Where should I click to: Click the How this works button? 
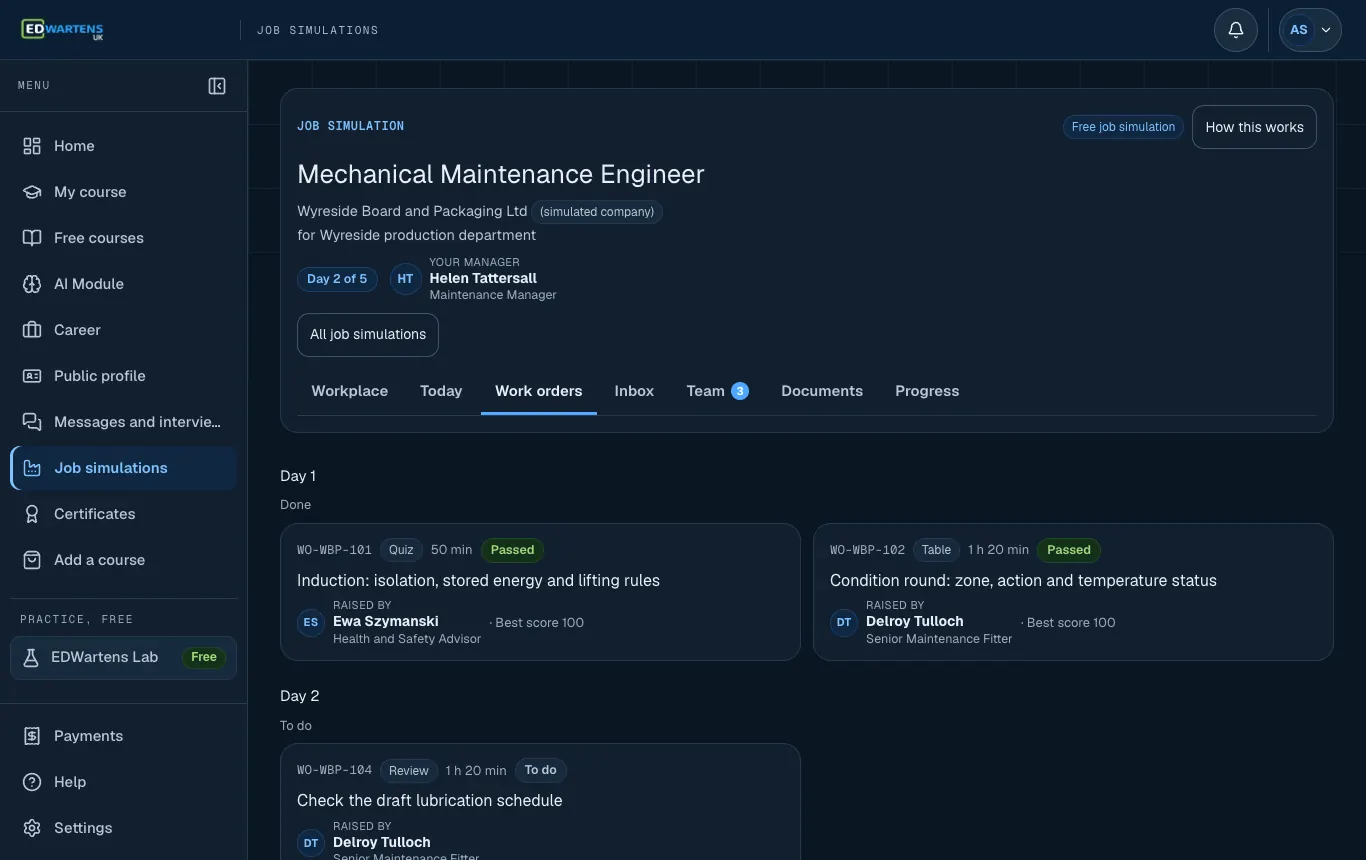coord(1254,127)
